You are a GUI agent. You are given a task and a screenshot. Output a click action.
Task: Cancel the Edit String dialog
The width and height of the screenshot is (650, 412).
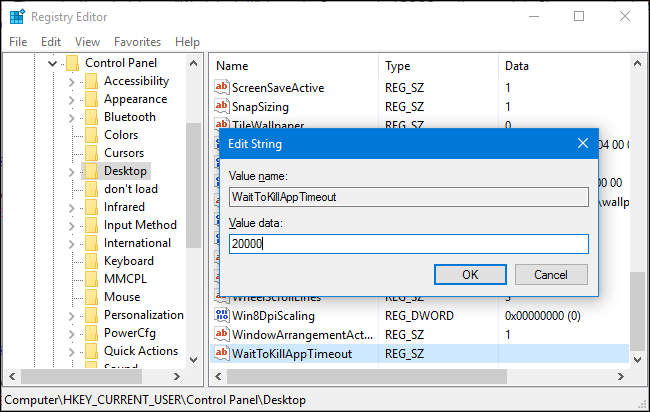550,274
